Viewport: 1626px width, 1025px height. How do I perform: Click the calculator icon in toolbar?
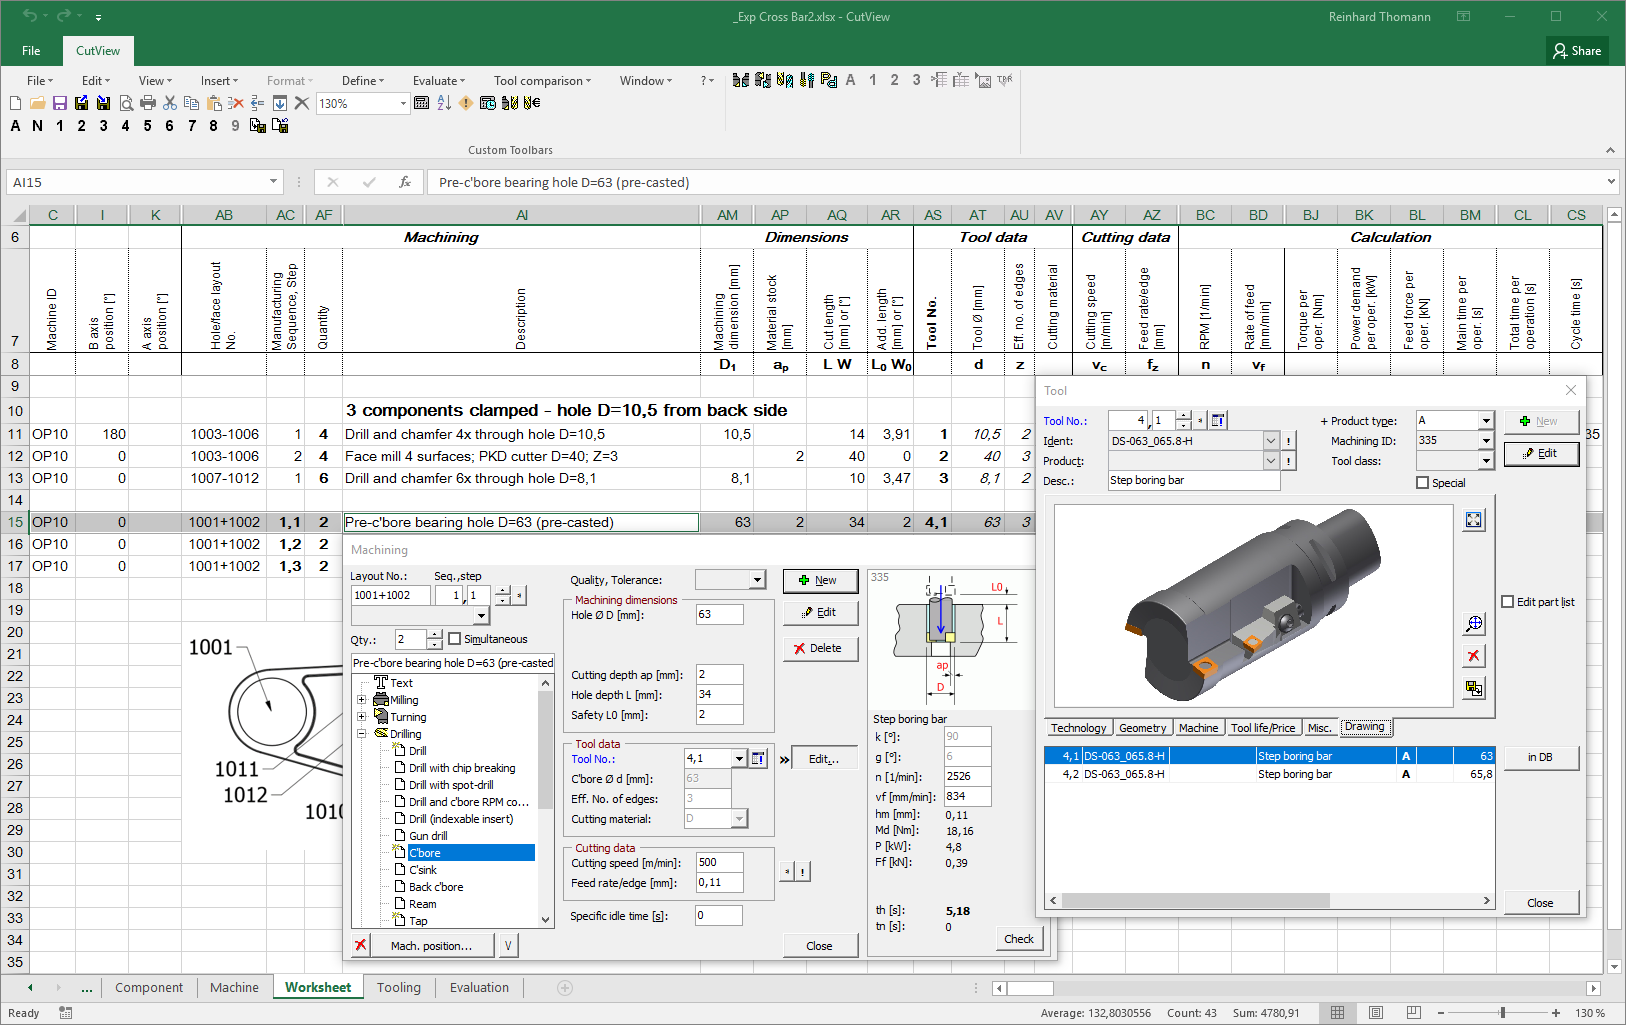click(421, 103)
